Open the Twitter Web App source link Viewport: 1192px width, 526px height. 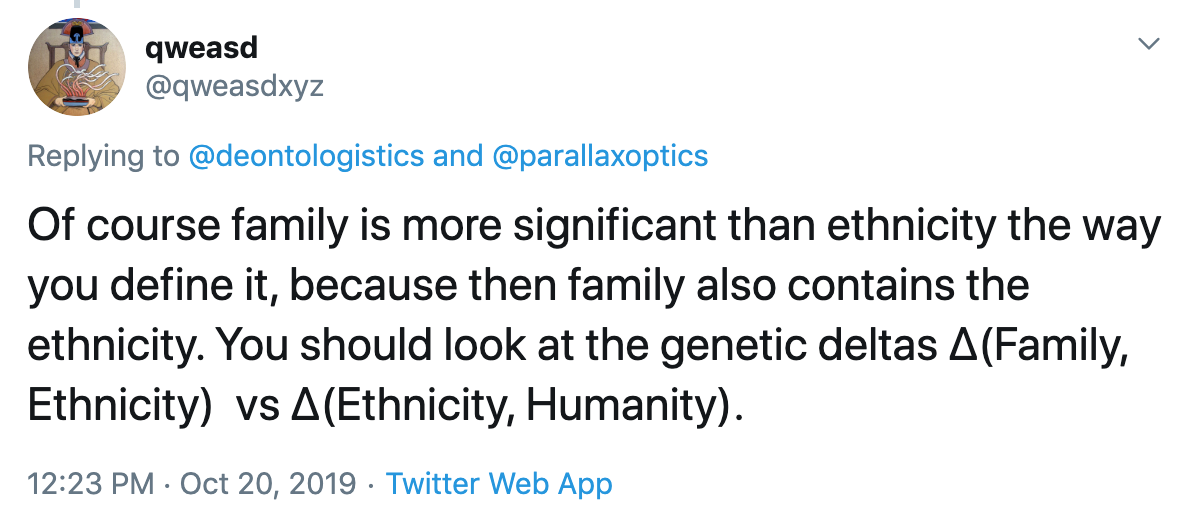[x=499, y=484]
